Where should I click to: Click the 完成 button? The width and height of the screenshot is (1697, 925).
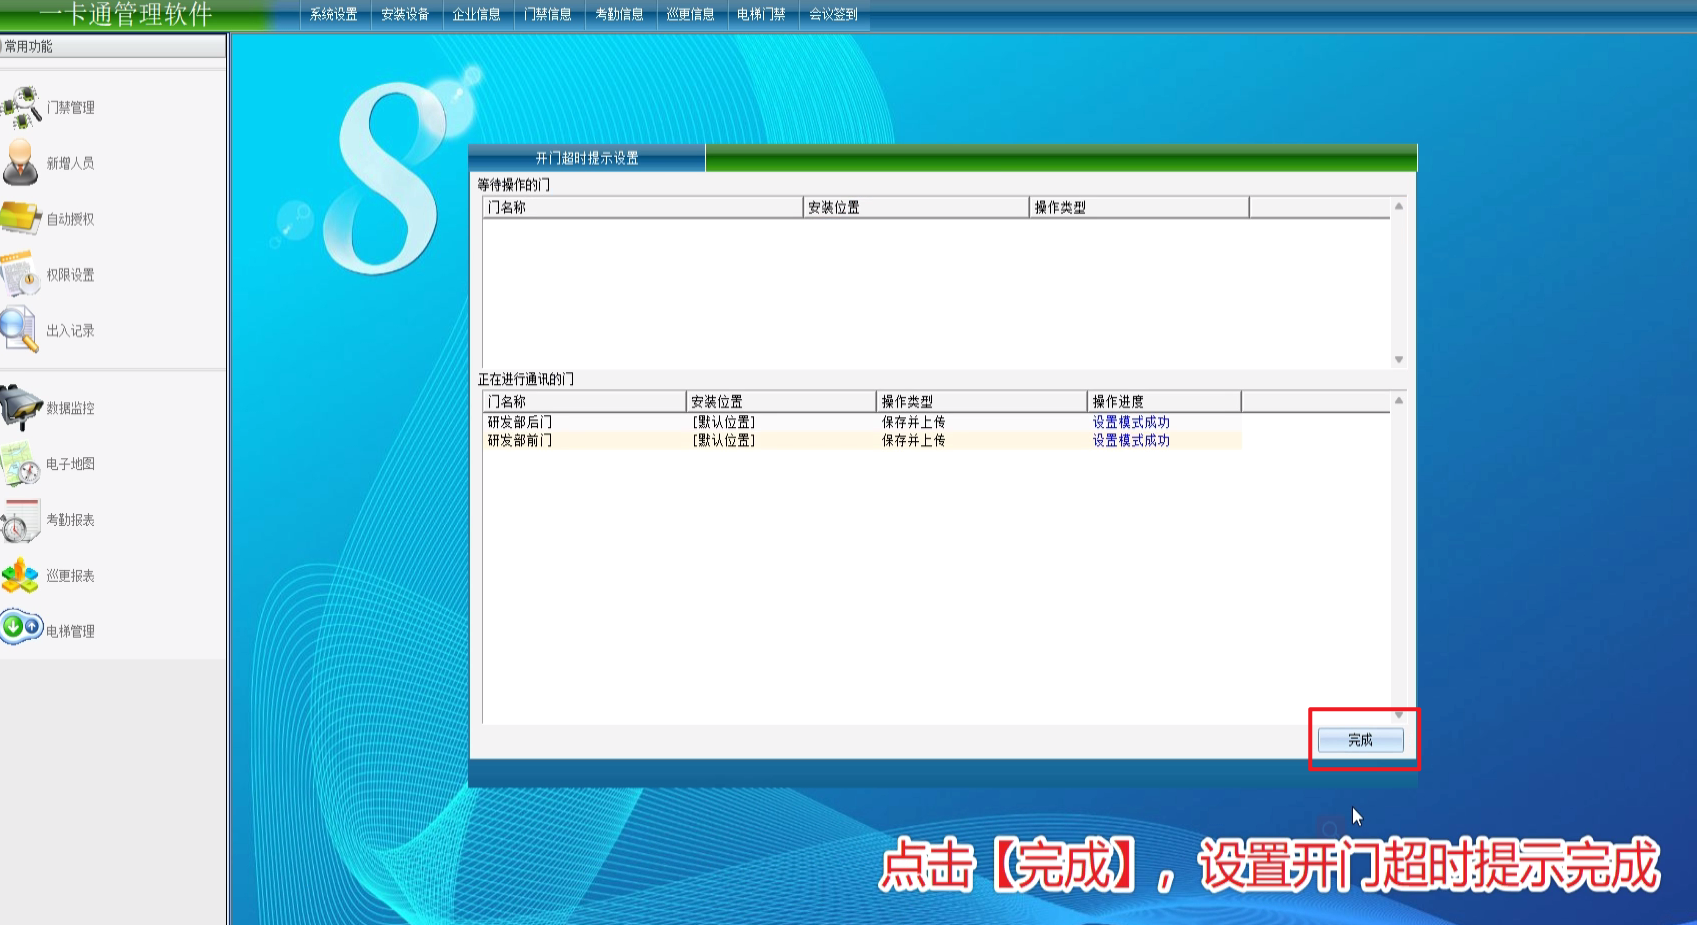[1360, 740]
